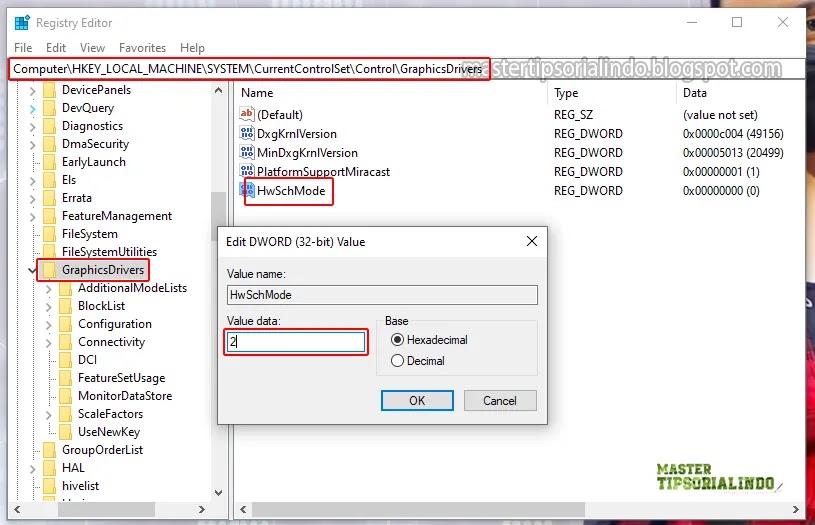Select the GraphicsDrivers key in tree

point(102,270)
